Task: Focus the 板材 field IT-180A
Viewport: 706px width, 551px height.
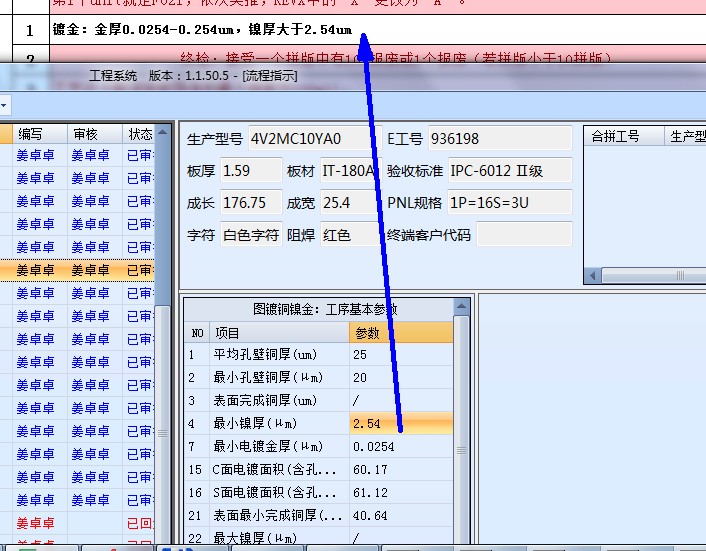Action: (350, 171)
